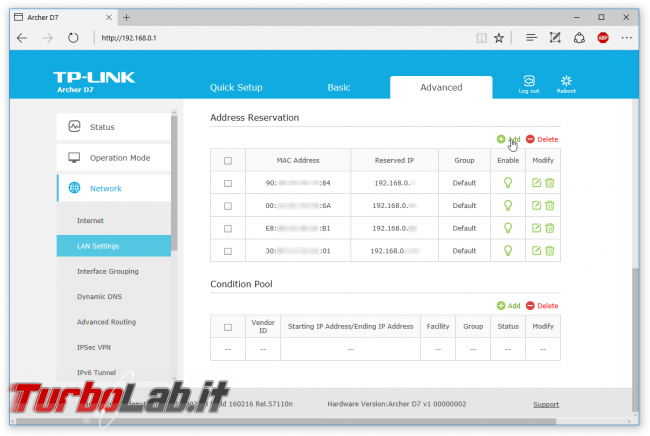This screenshot has height=436, width=650.
Task: Open the Support link in footer
Action: [x=546, y=404]
